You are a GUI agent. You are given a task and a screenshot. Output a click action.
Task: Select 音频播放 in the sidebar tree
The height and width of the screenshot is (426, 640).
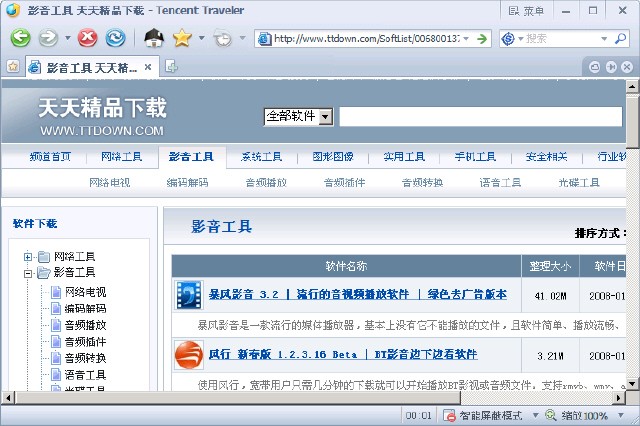tap(85, 325)
